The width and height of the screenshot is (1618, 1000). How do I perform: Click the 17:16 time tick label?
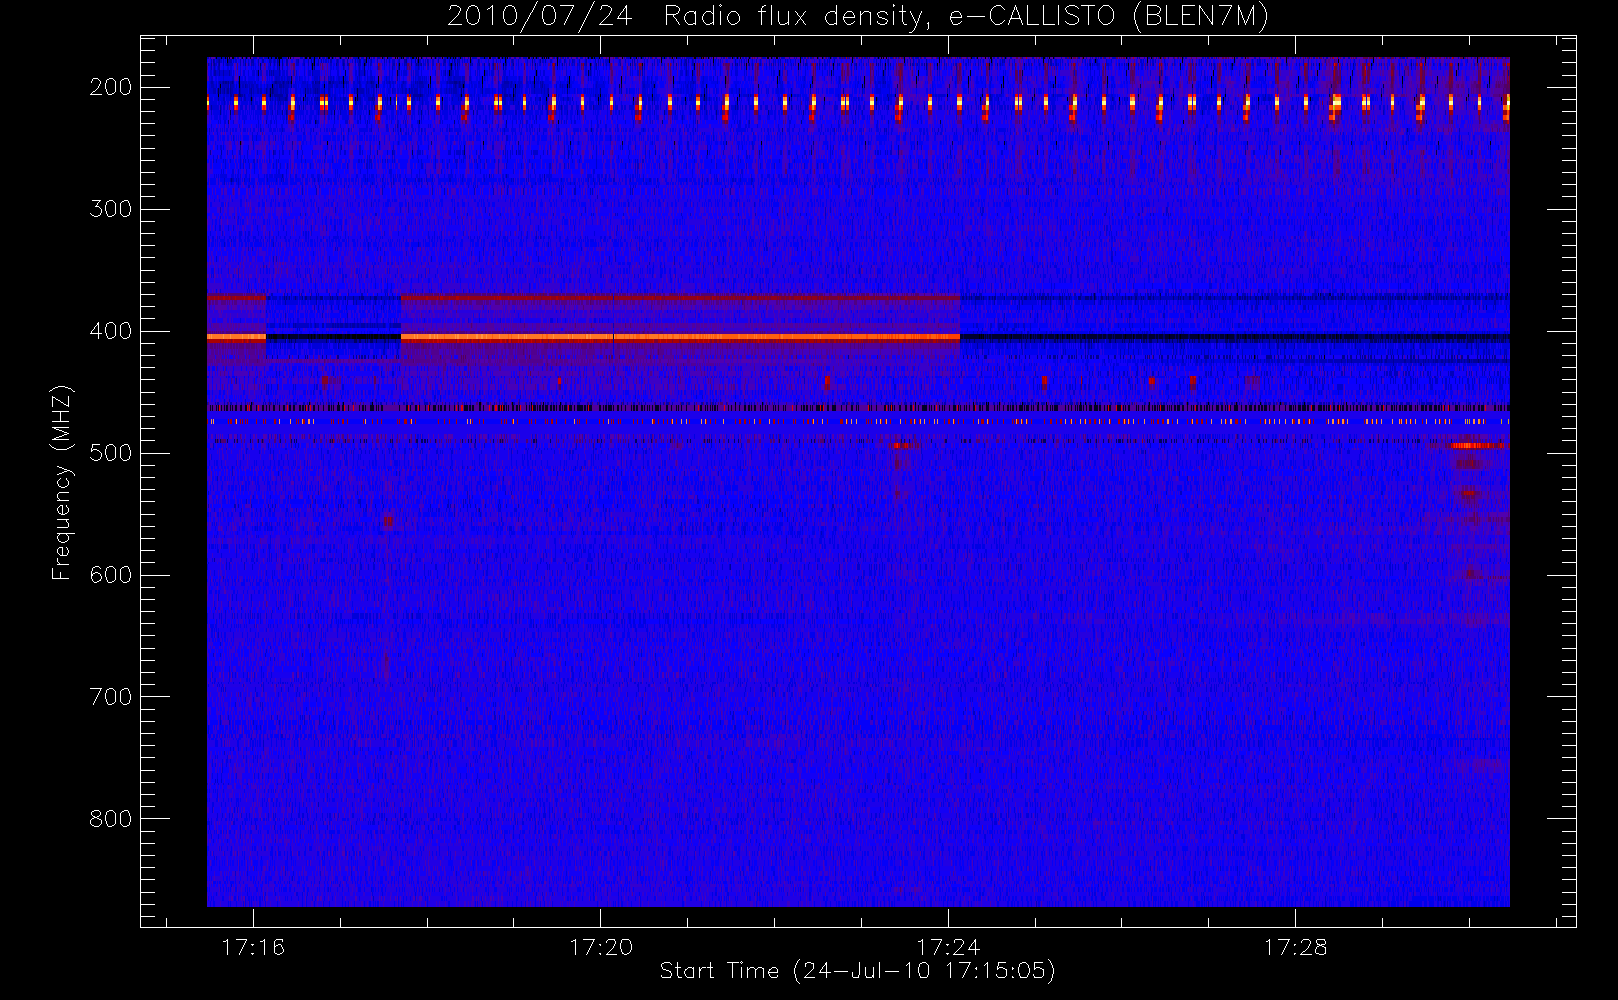click(x=253, y=947)
